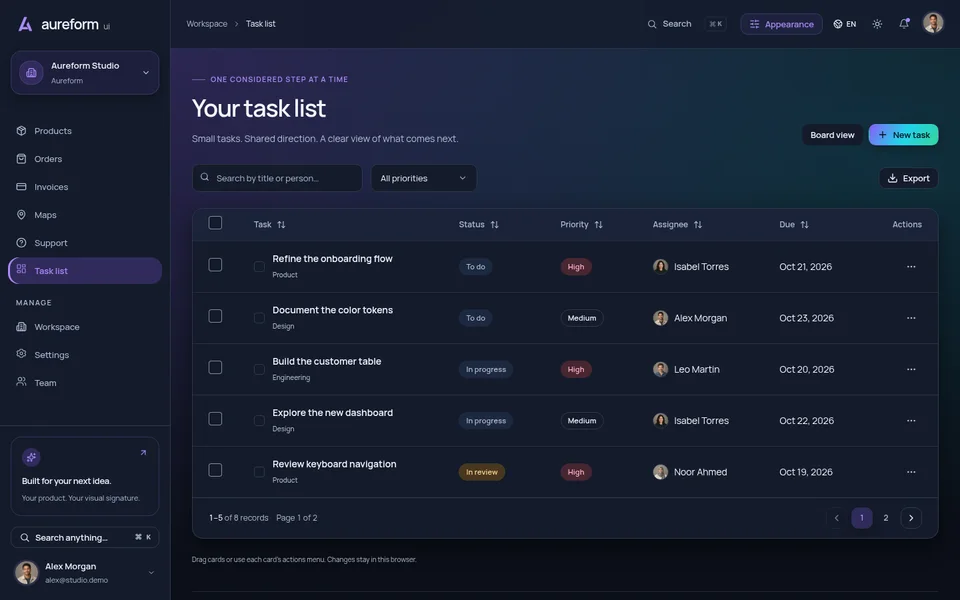Viewport: 960px width, 600px height.
Task: Select the Explore the new dashboard row checkbox
Action: click(215, 419)
